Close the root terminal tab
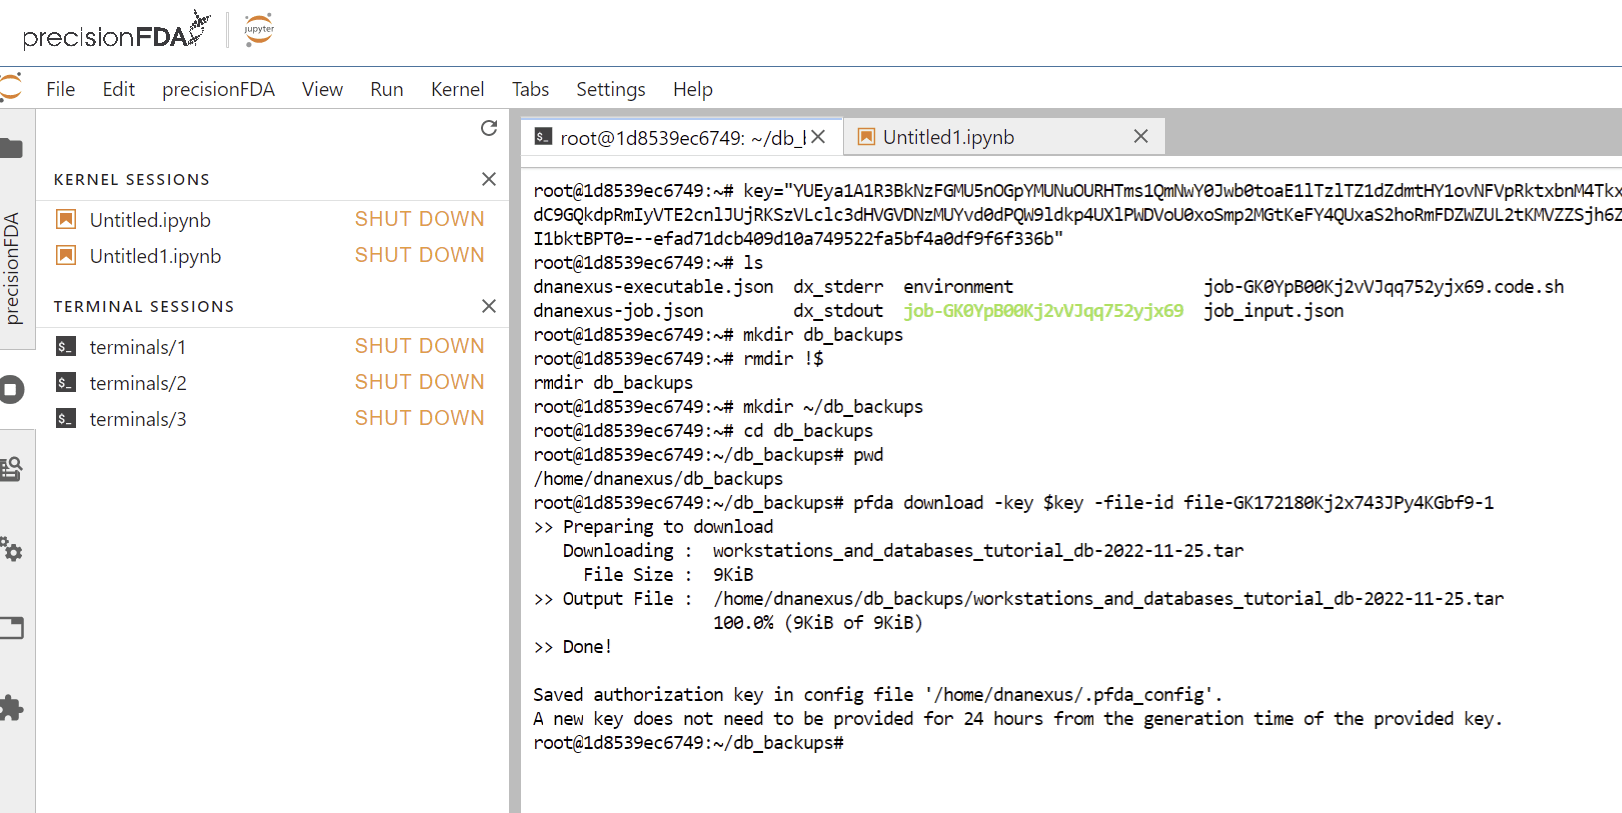 pos(818,137)
